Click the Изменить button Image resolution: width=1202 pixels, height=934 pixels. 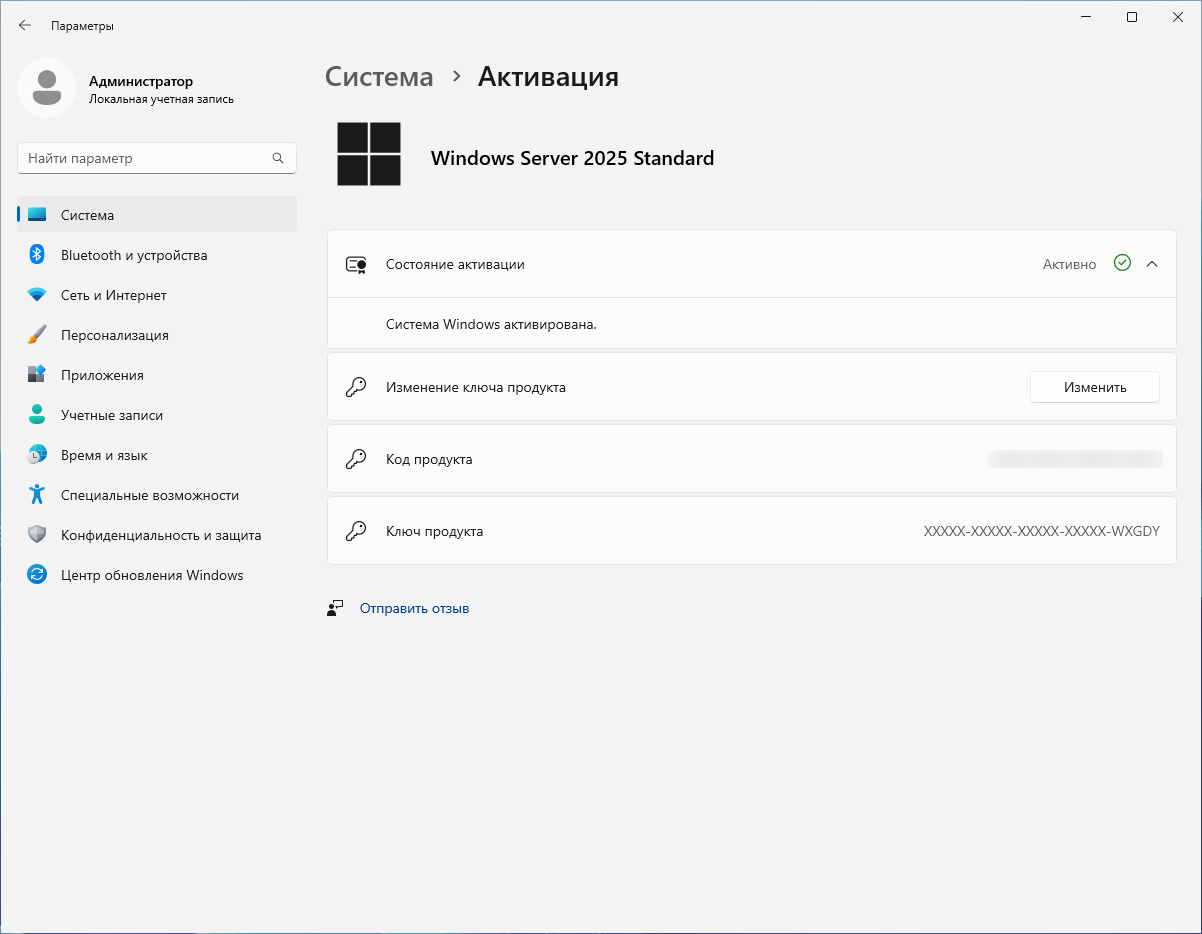[1095, 387]
